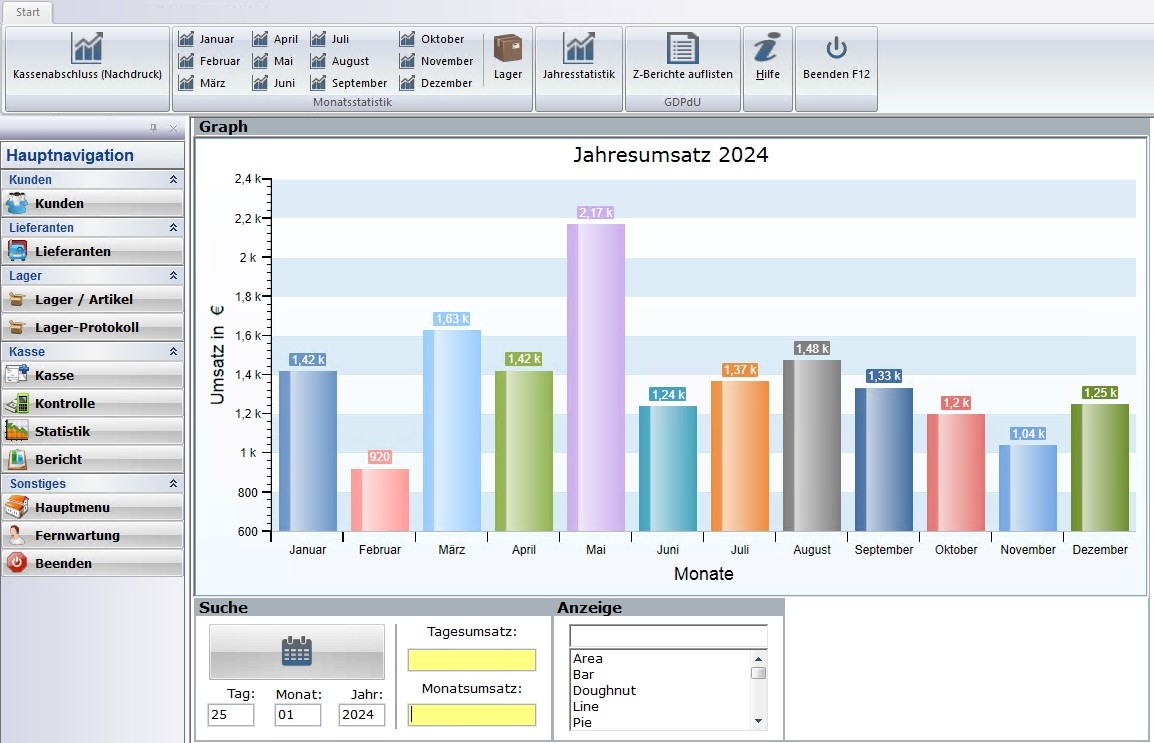This screenshot has height=743, width=1154.
Task: Click the Februar bar labeled 920
Action: (380, 500)
